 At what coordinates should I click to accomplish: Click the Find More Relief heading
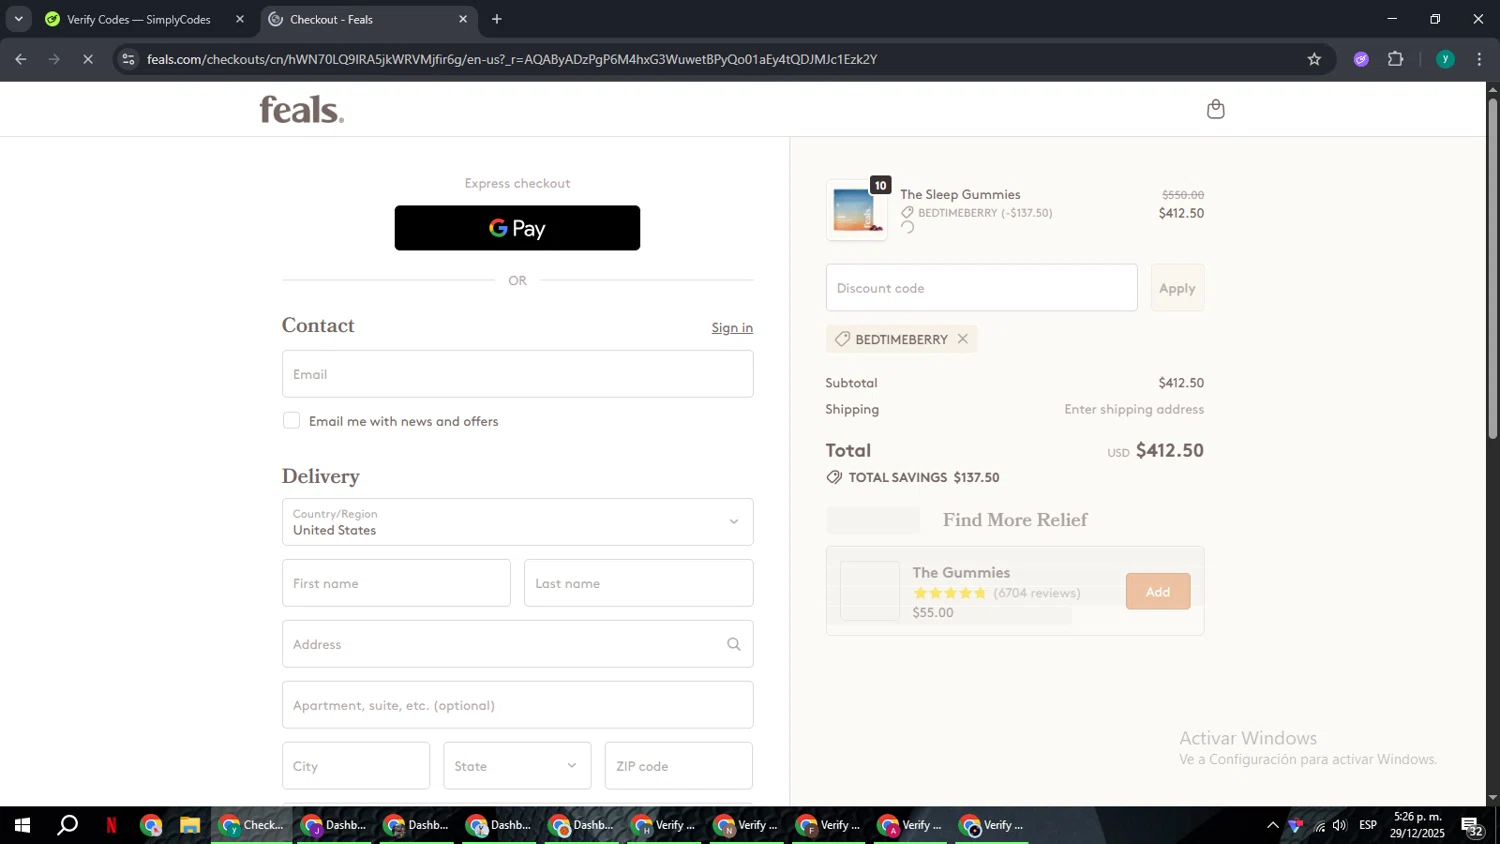coord(1015,520)
